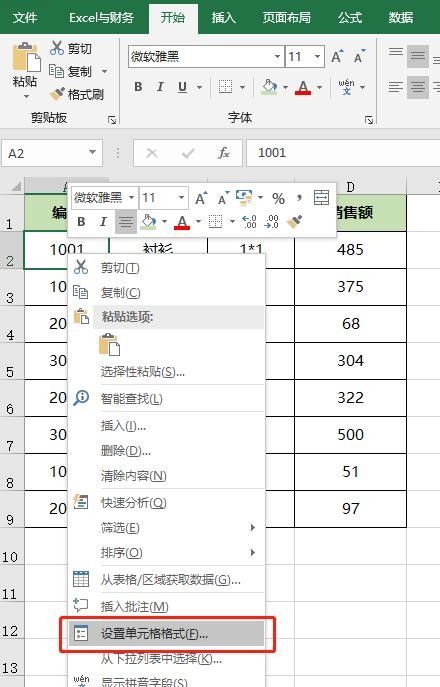
Task: Expand the ribbon Font Color dropdown arrow
Action: pyautogui.click(x=319, y=87)
